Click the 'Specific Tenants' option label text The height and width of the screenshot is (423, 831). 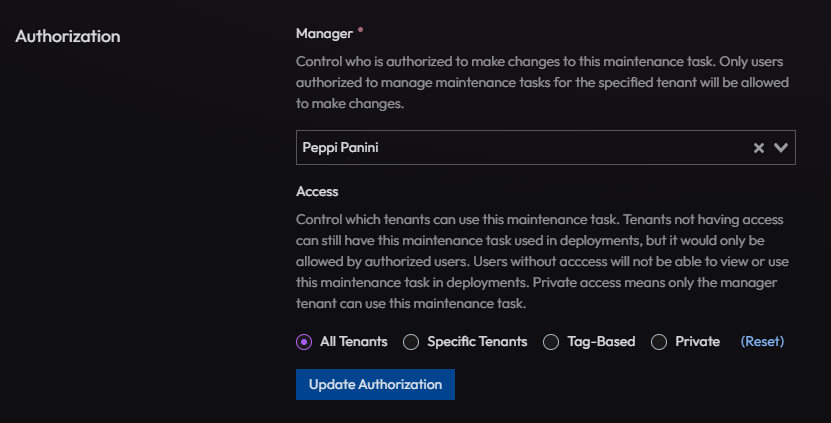pyautogui.click(x=477, y=341)
